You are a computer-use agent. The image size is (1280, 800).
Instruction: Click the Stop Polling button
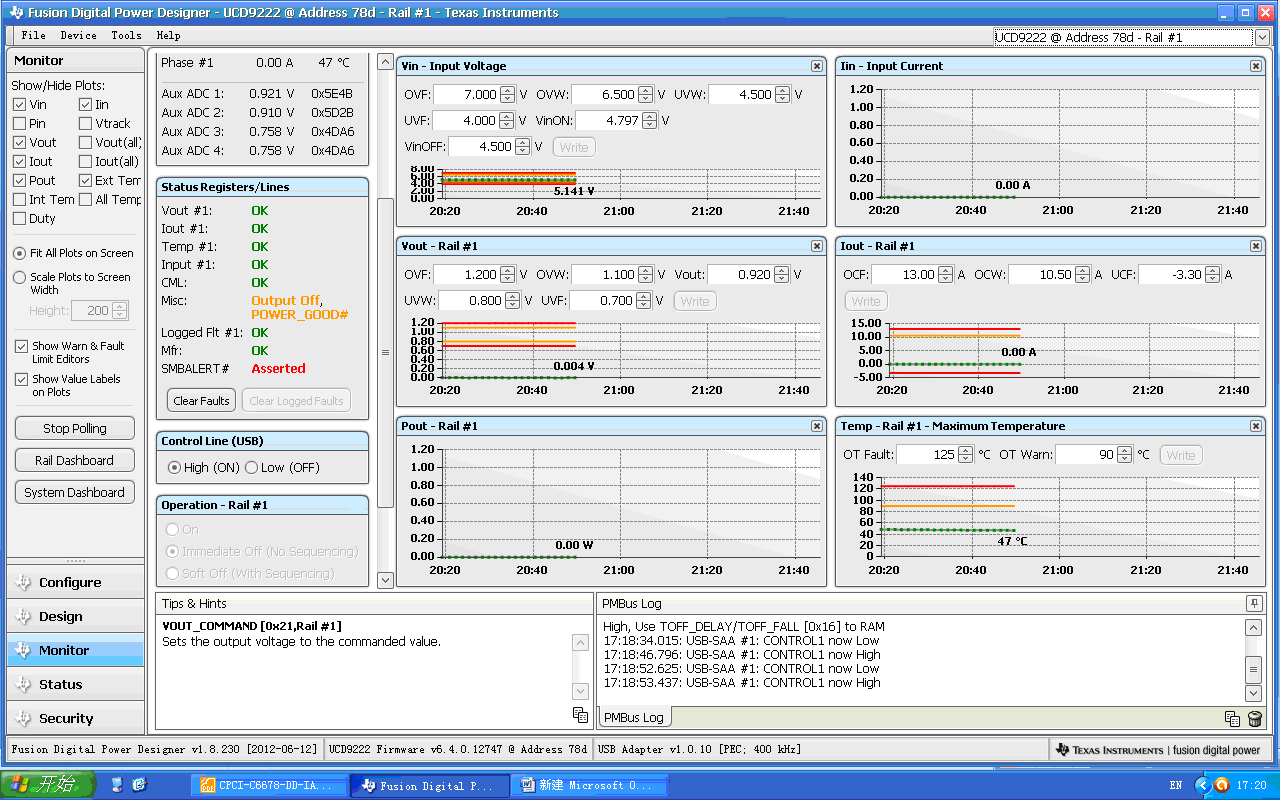74,428
